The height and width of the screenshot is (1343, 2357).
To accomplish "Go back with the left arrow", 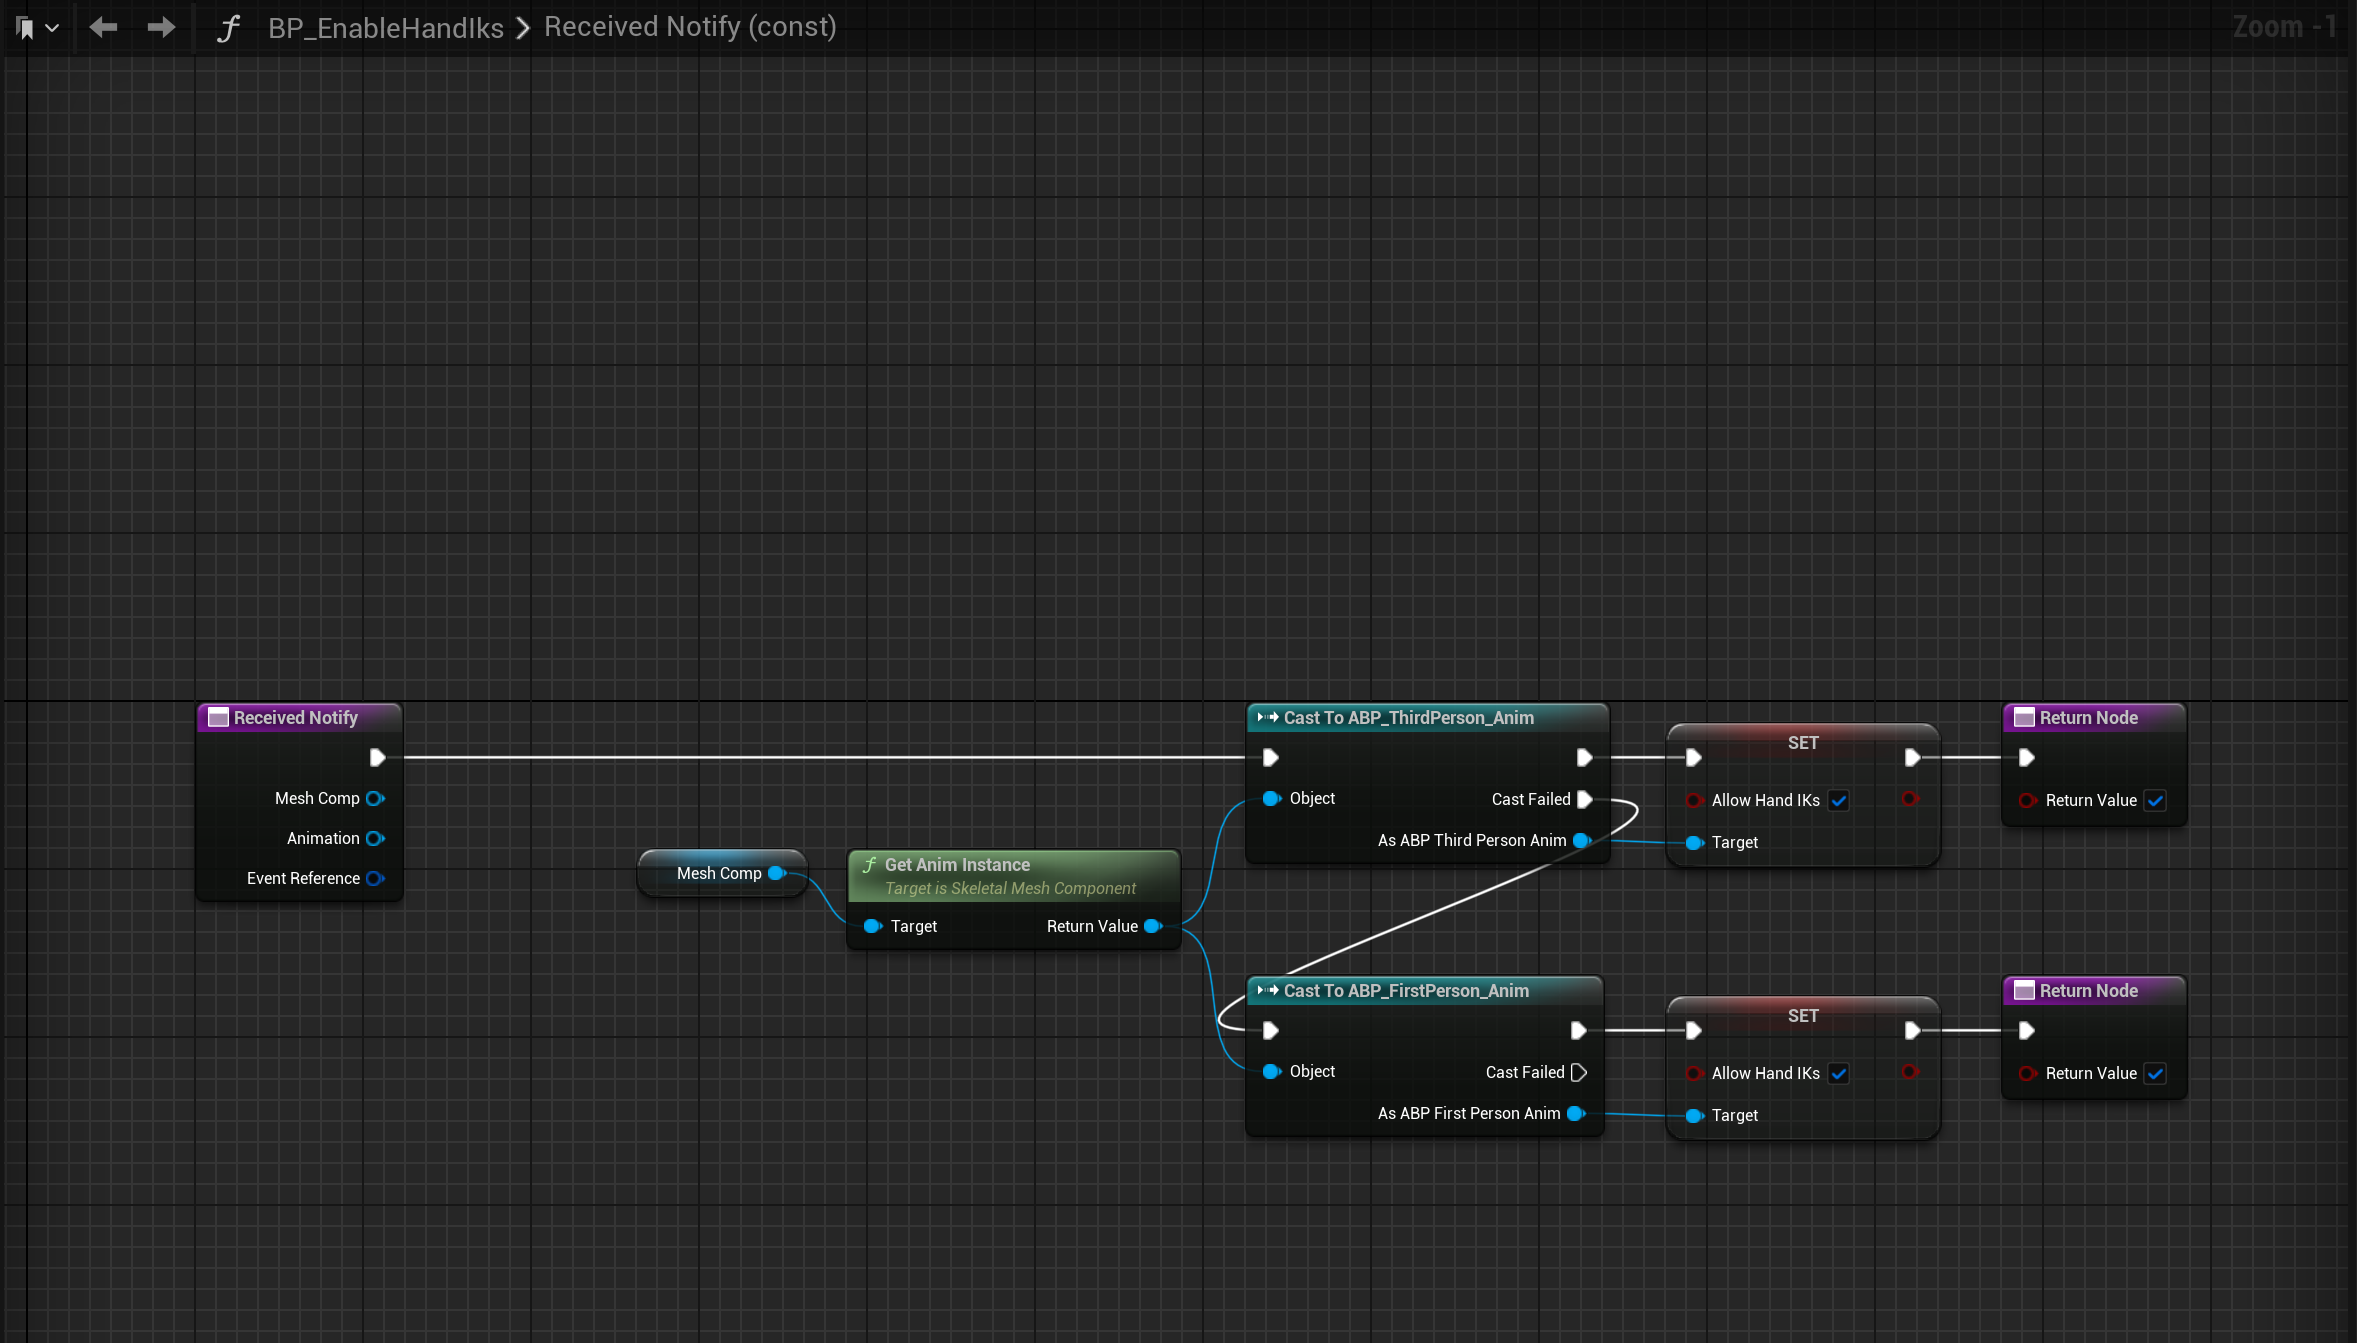I will (103, 27).
